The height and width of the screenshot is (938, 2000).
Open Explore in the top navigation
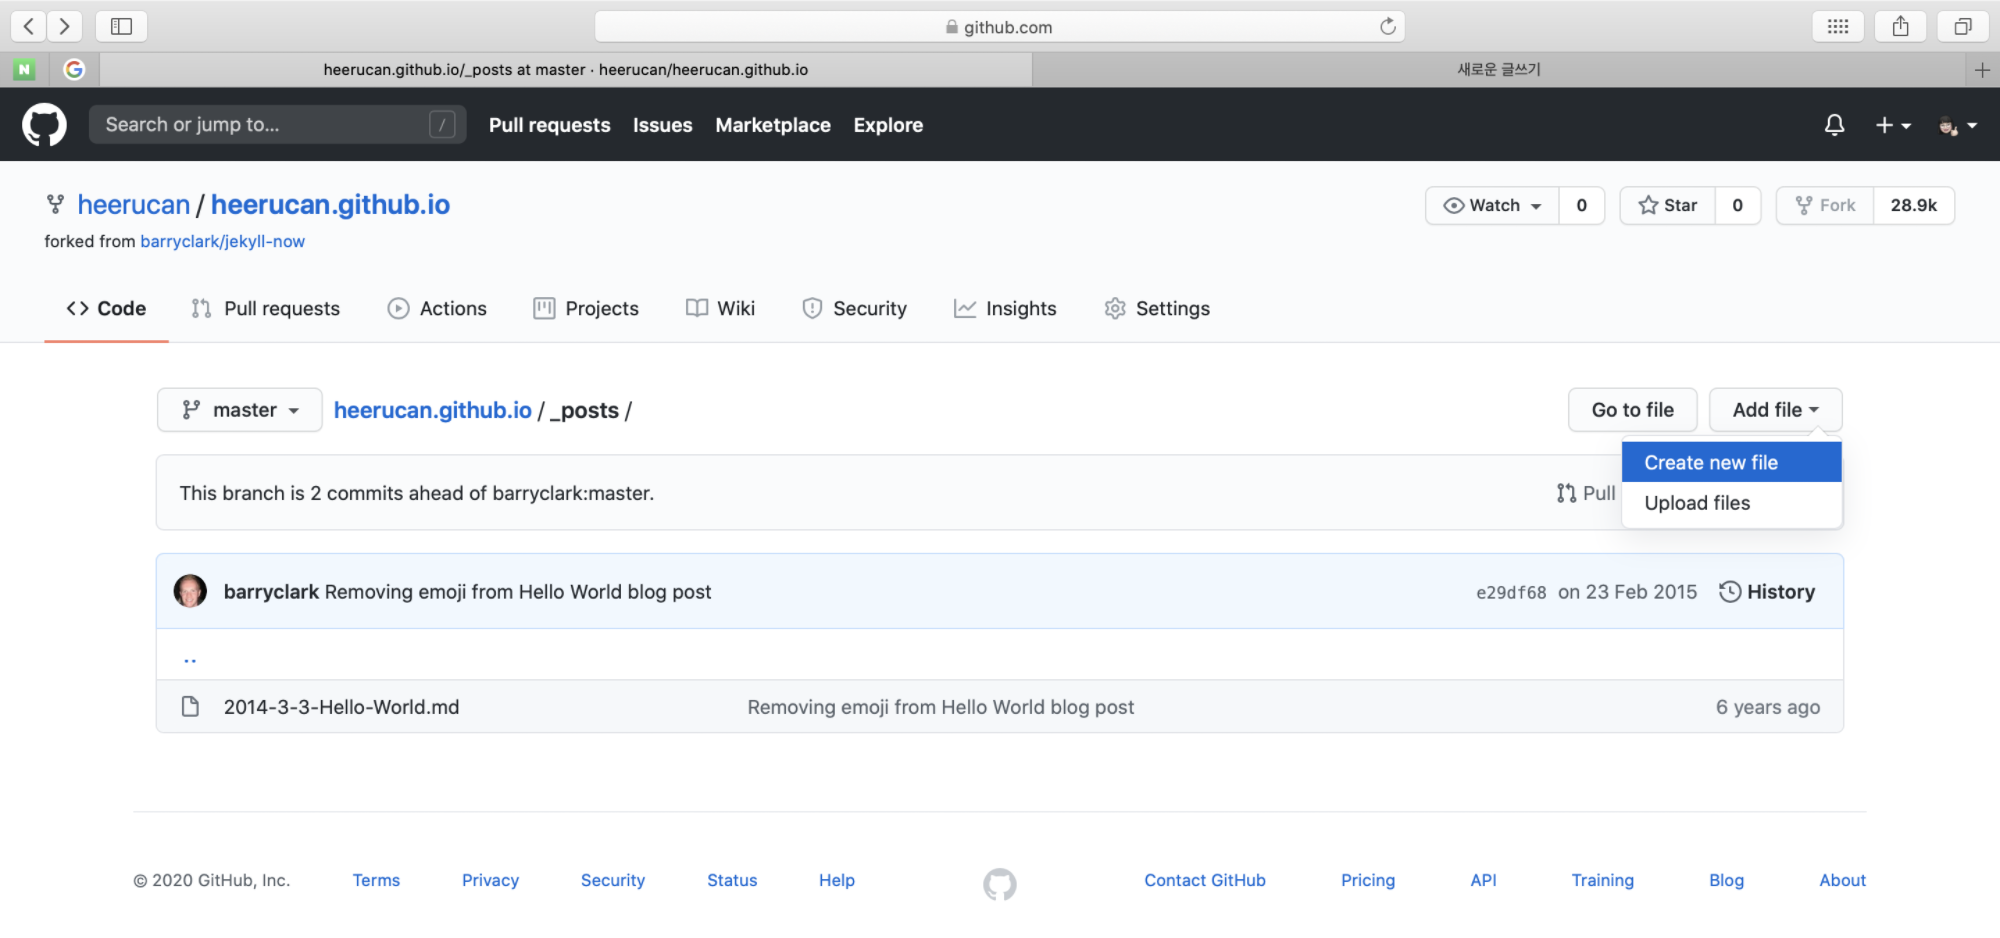(x=888, y=125)
